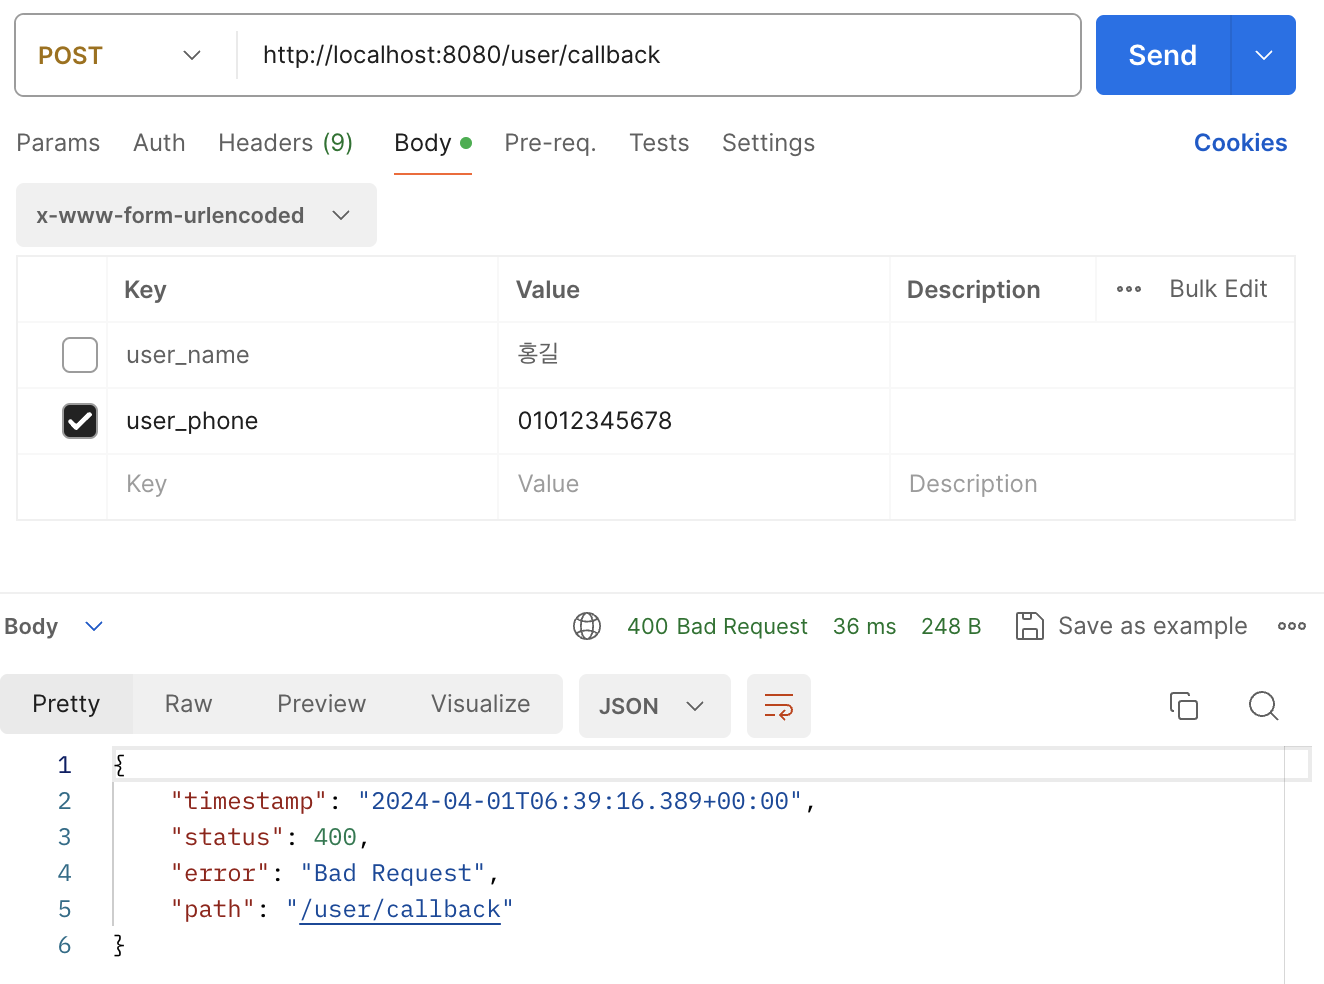Select the Visualize view tab
This screenshot has height=984, width=1324.
point(481,704)
